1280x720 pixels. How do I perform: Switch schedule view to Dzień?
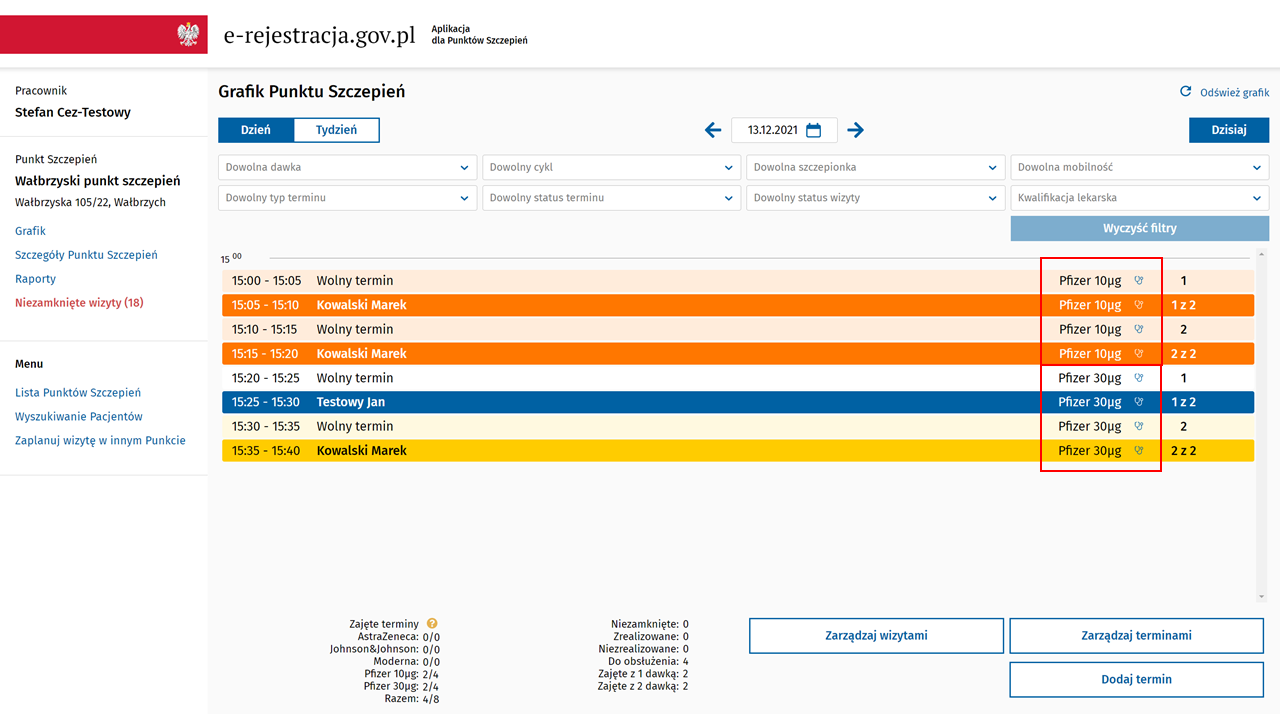(x=256, y=130)
